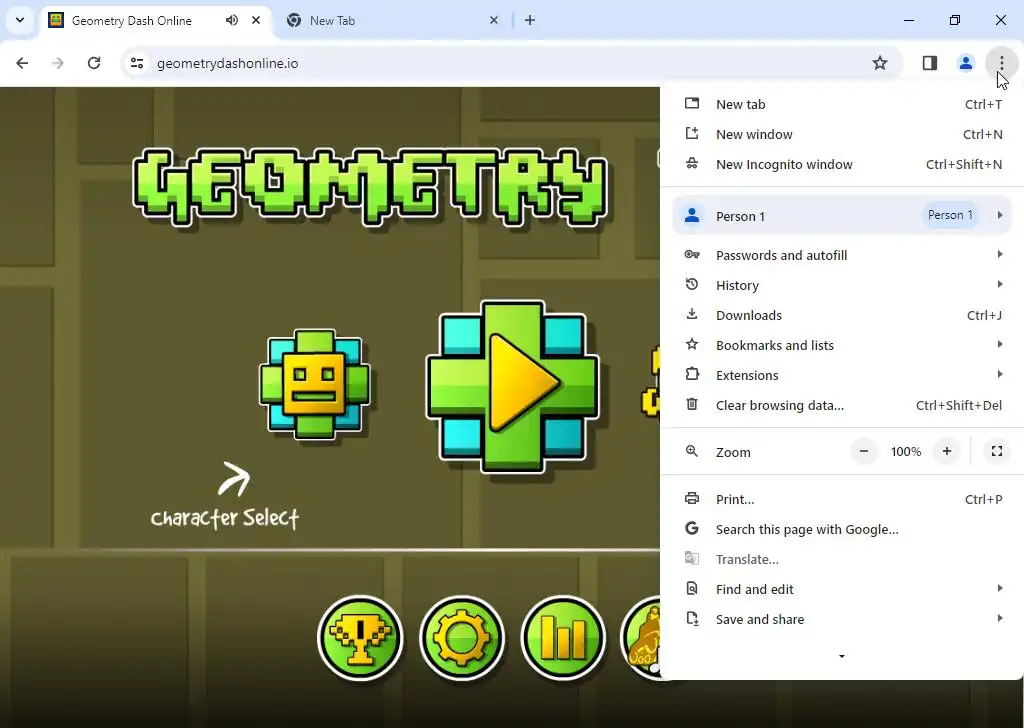Open a new tab with plus button
Image resolution: width=1024 pixels, height=728 pixels.
pyautogui.click(x=530, y=20)
